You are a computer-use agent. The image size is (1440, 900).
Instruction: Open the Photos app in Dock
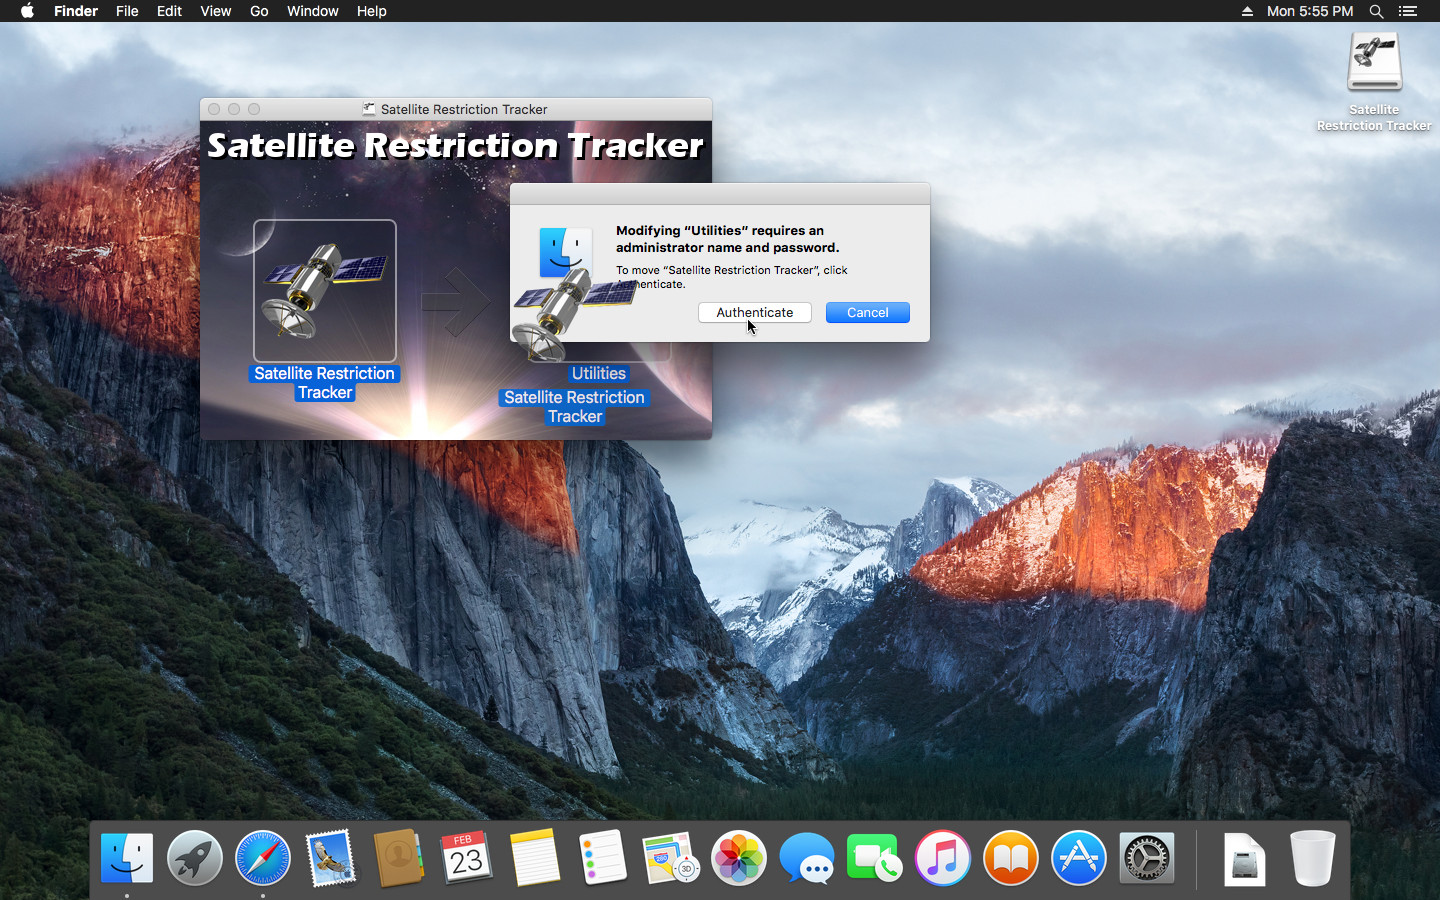coord(739,859)
